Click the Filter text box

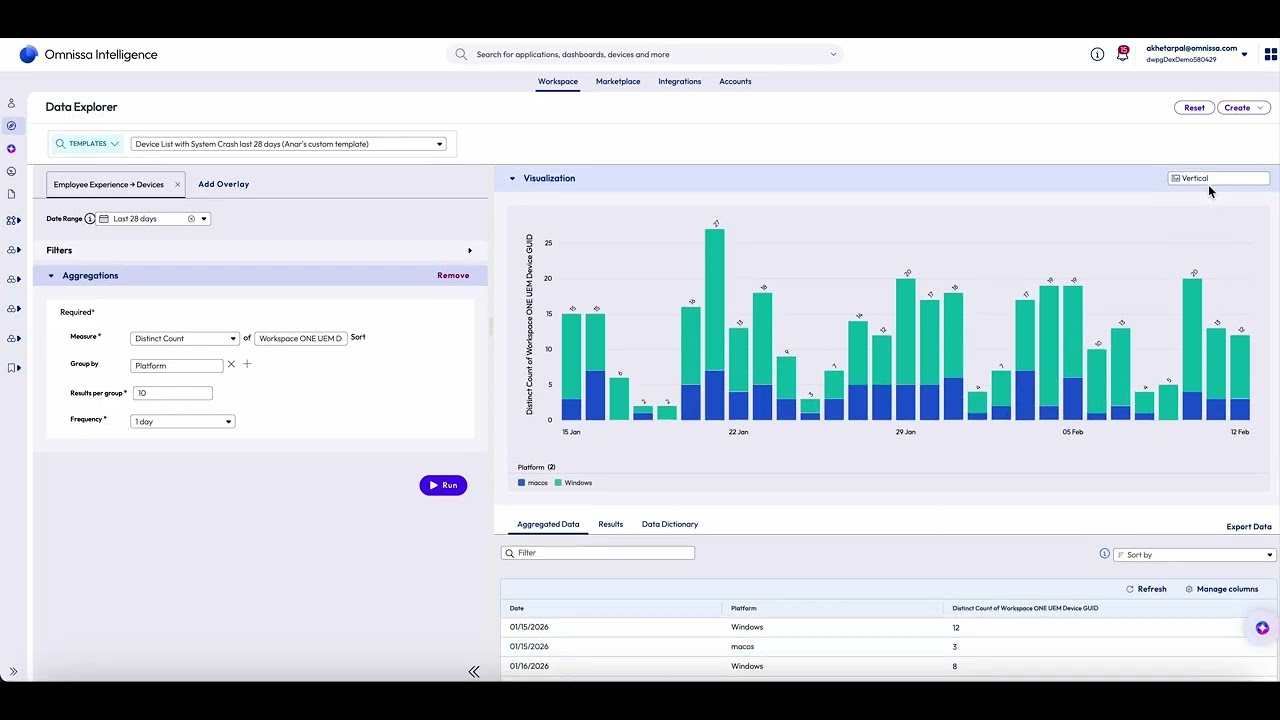pyautogui.click(x=598, y=553)
